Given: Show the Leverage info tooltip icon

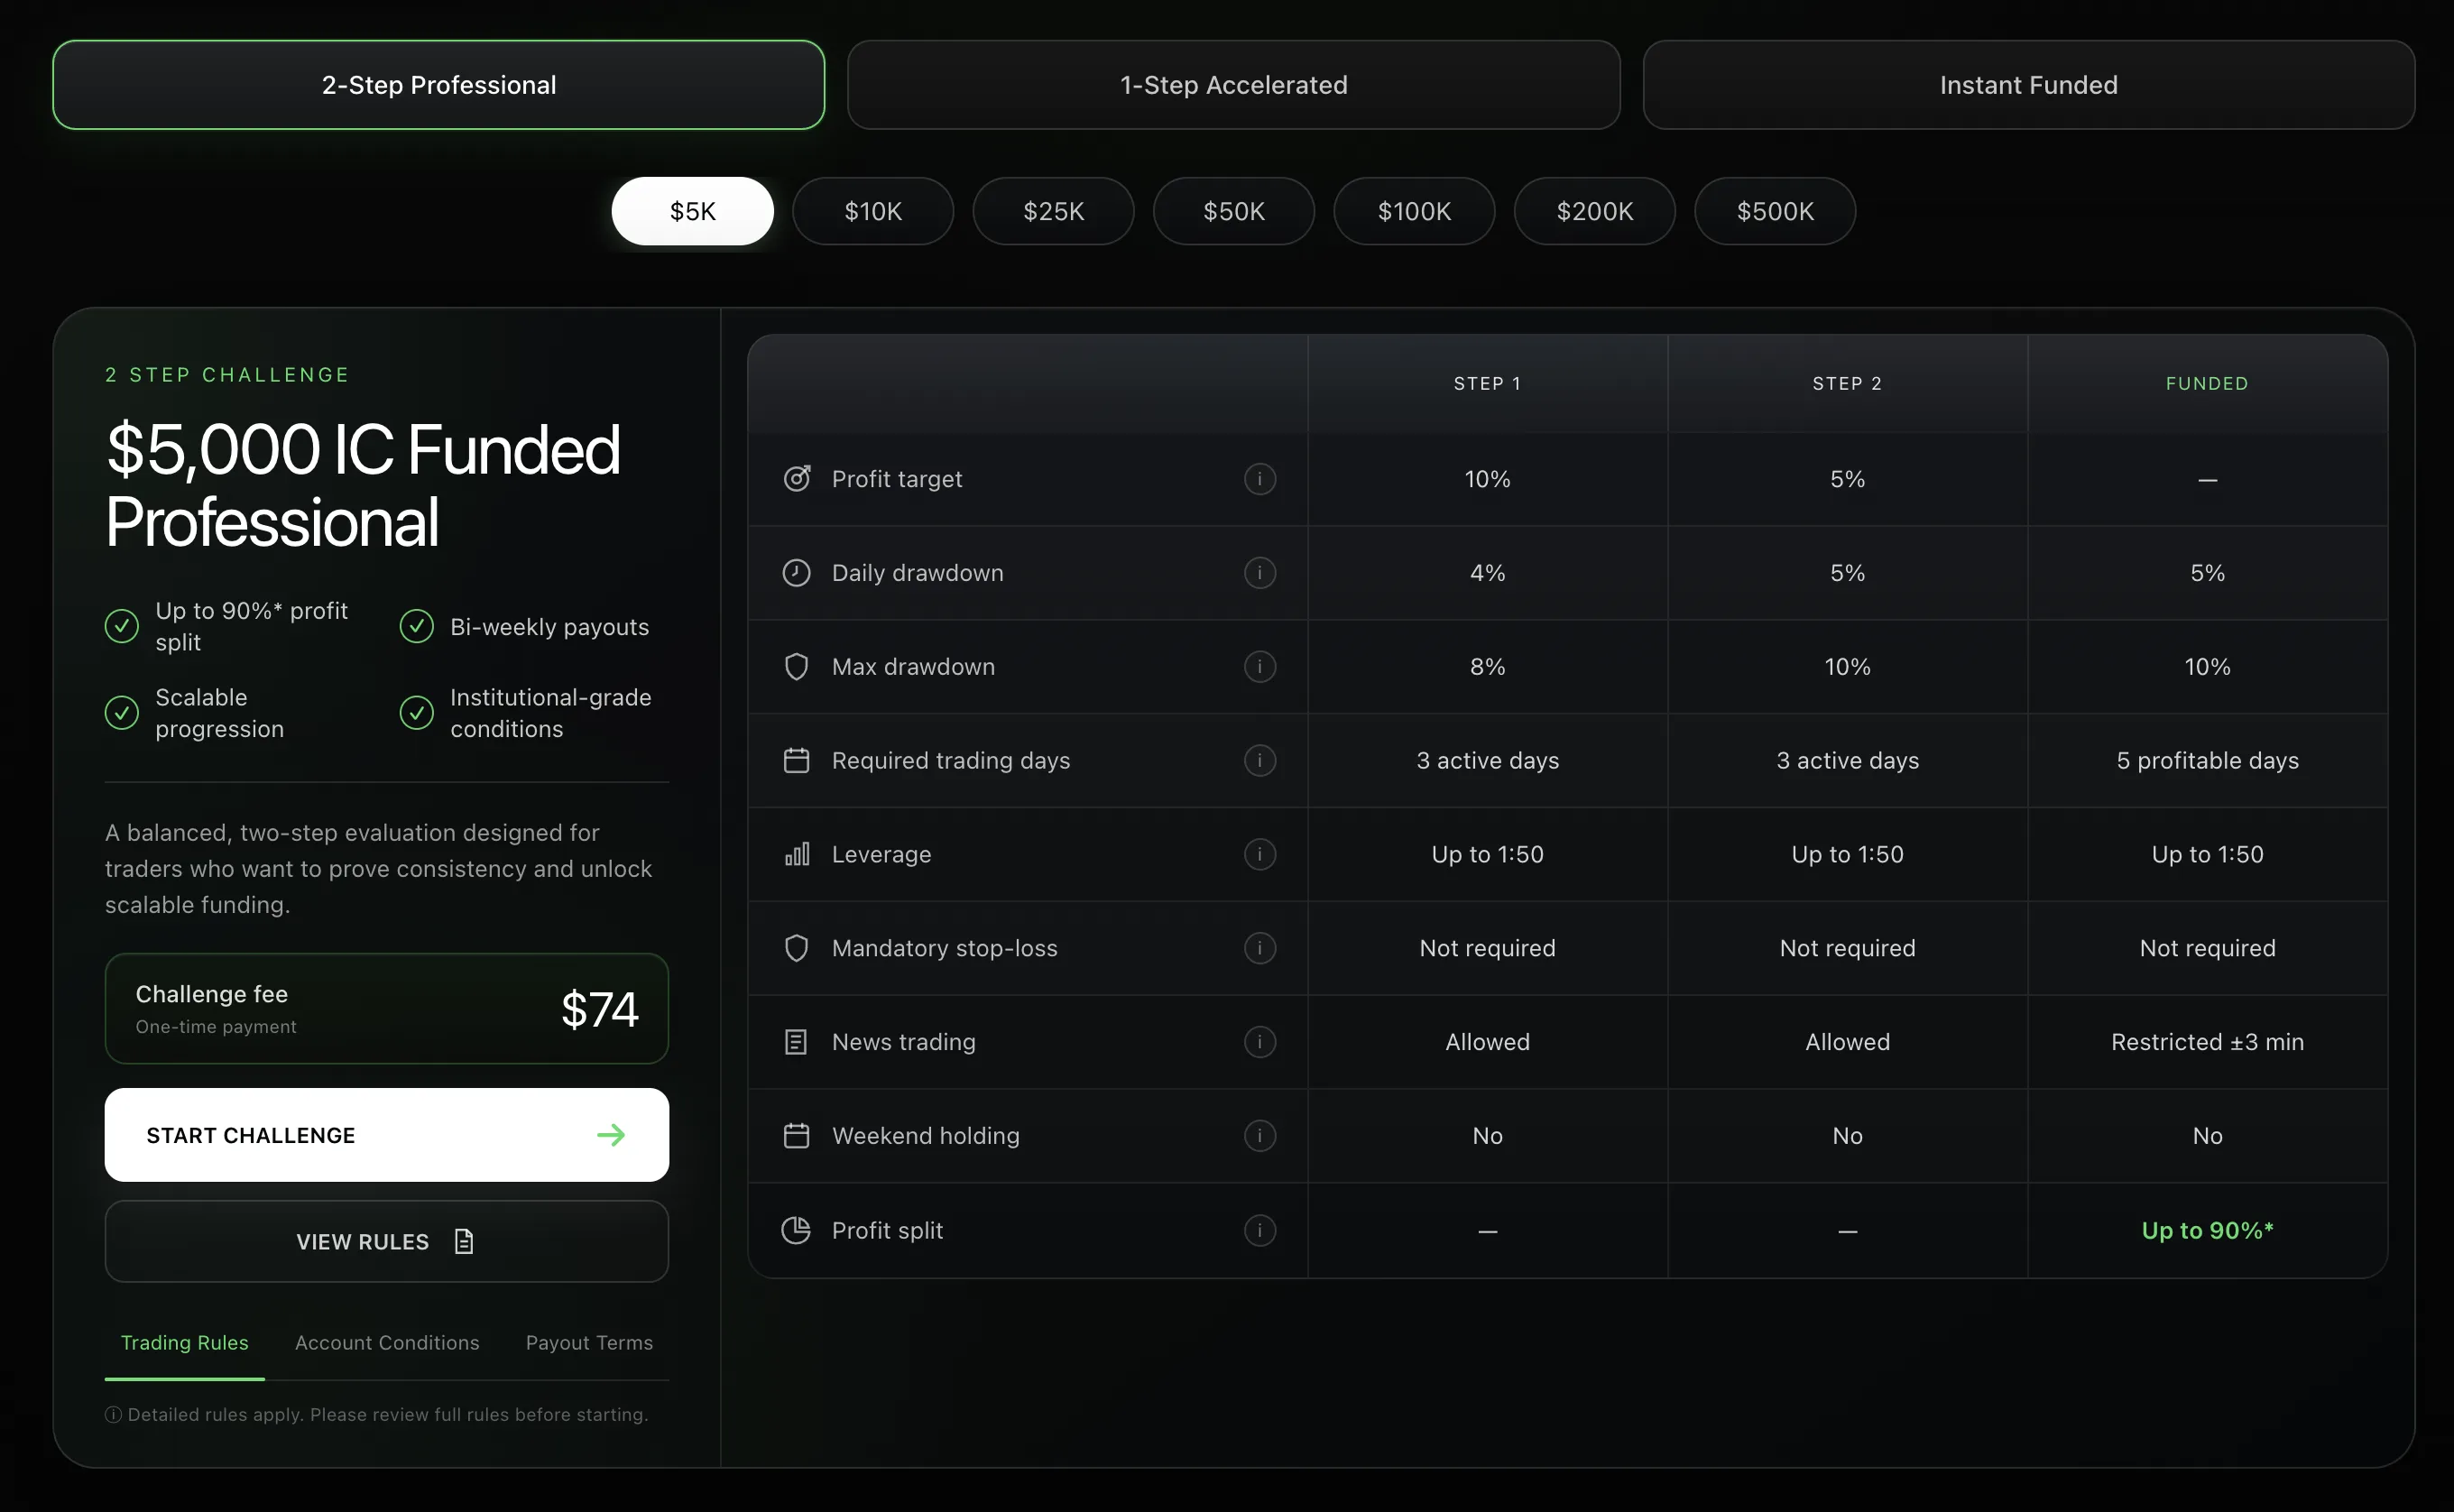Looking at the screenshot, I should coord(1259,855).
